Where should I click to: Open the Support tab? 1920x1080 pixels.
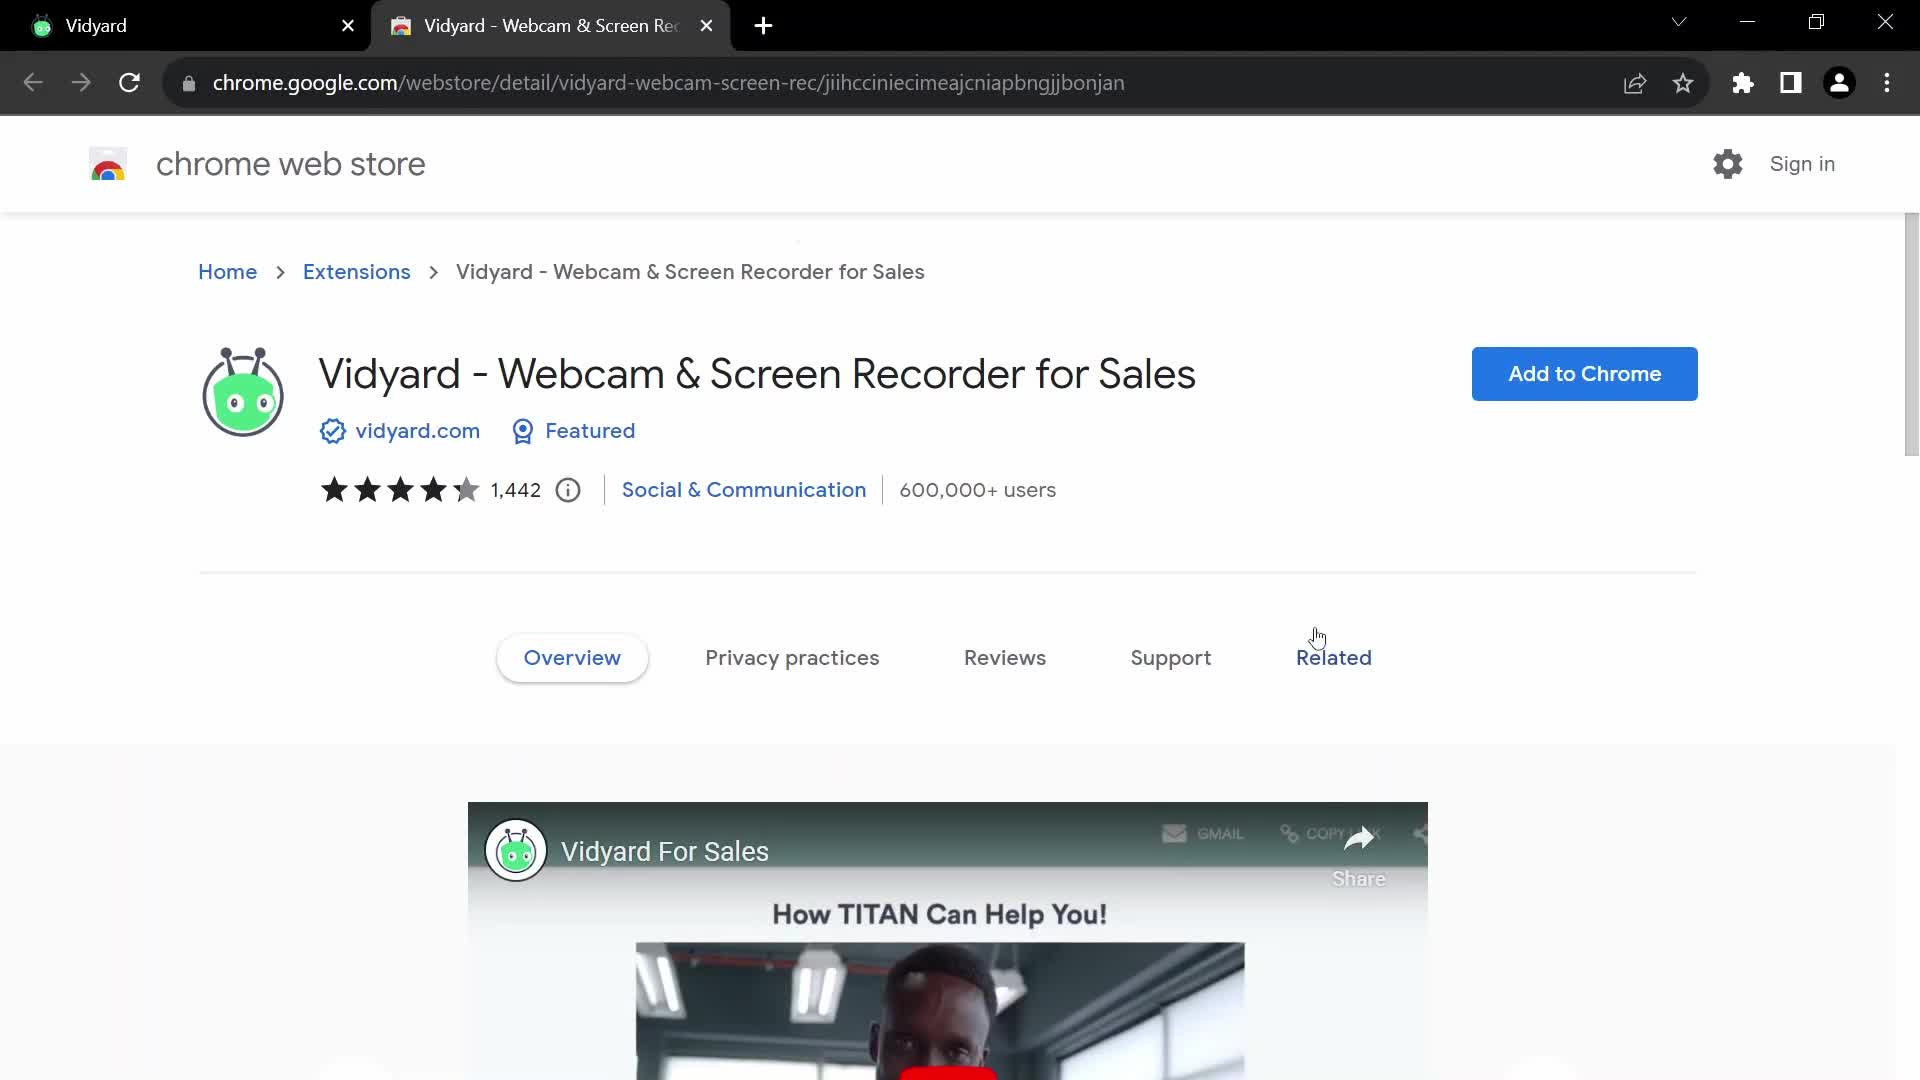pos(1171,658)
